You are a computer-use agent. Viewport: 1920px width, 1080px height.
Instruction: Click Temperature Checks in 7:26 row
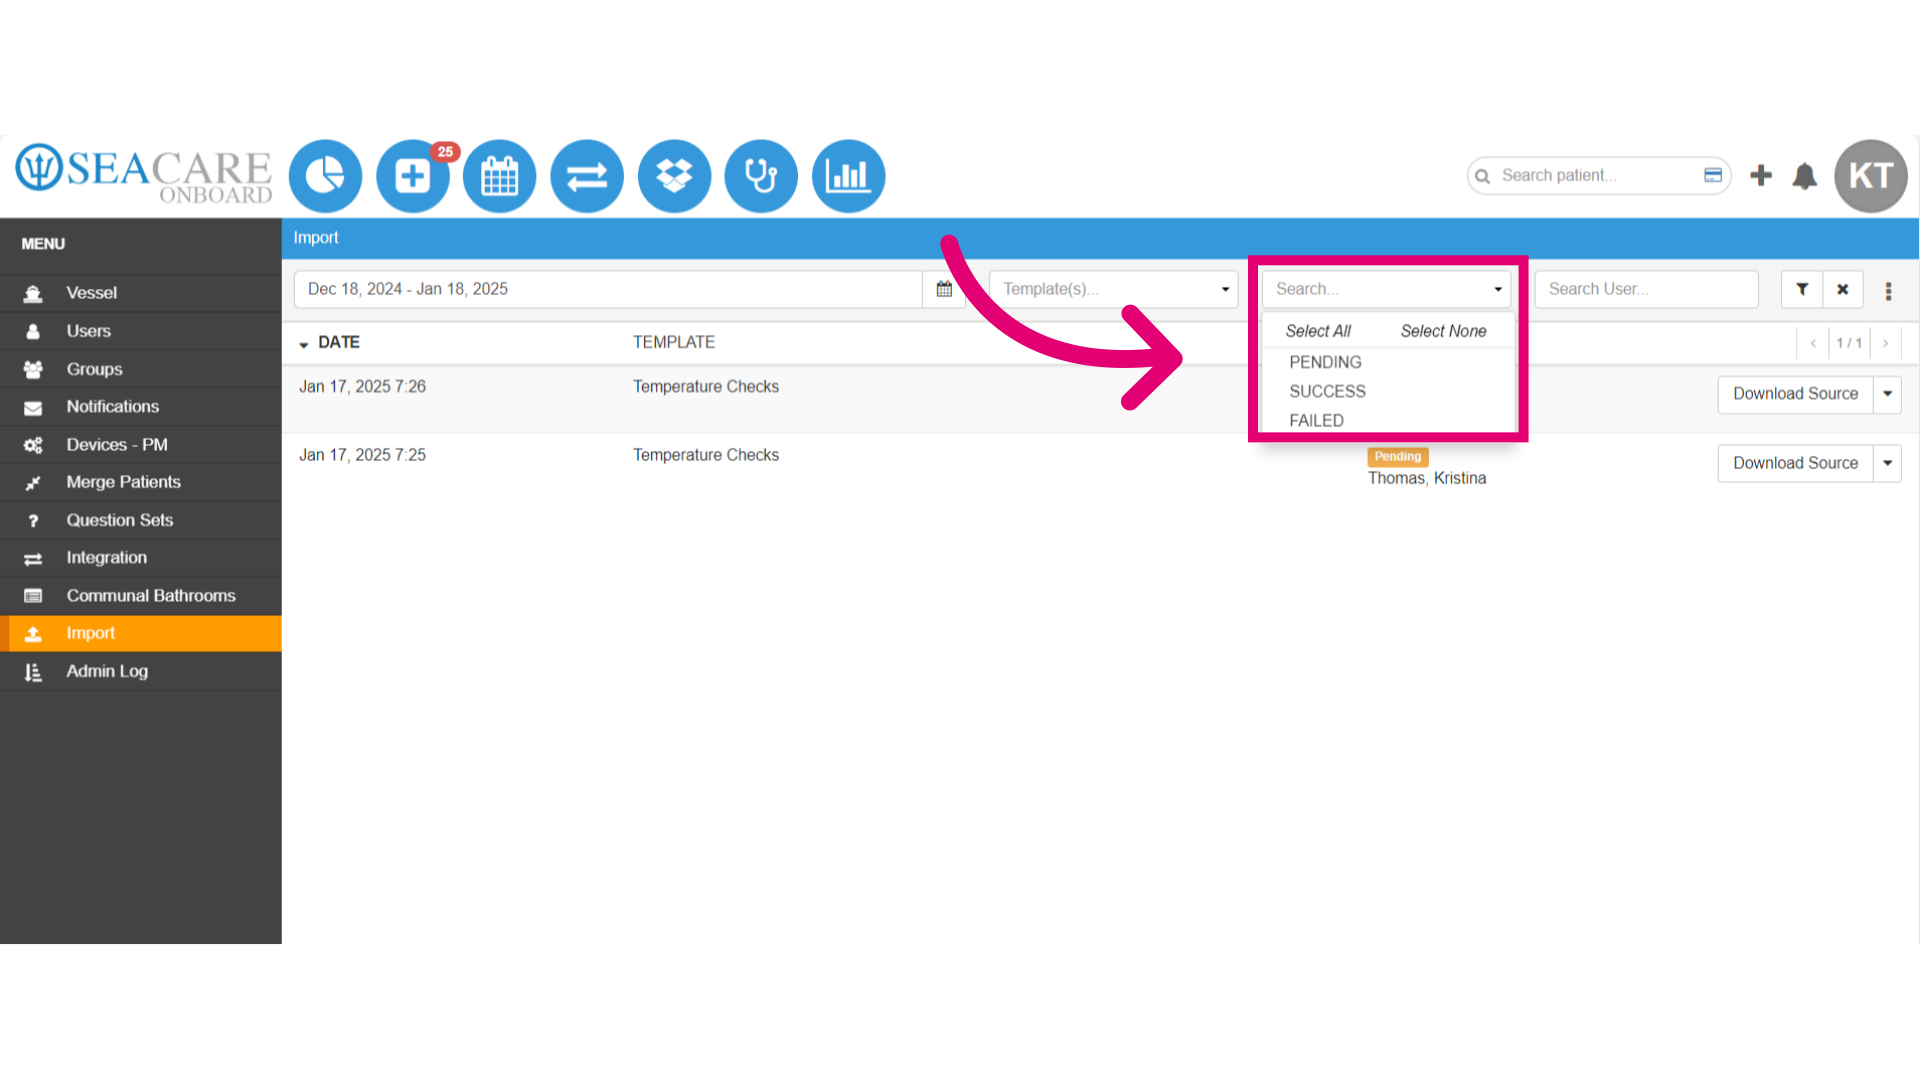click(705, 387)
